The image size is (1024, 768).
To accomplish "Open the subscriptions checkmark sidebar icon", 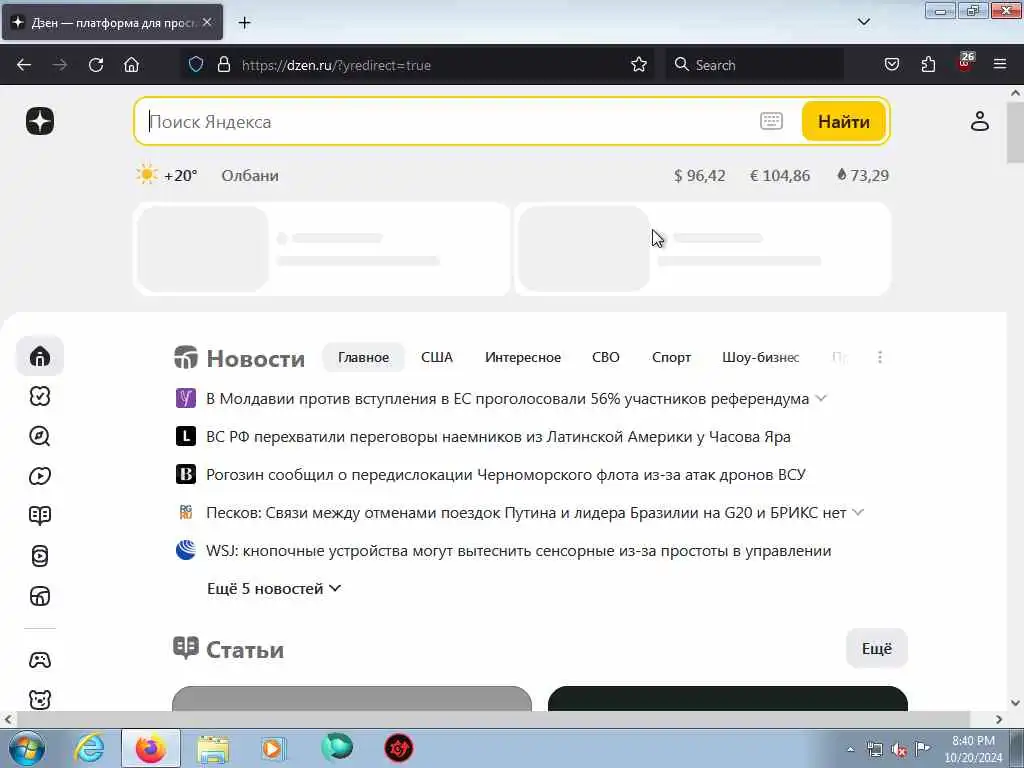I will tap(40, 396).
